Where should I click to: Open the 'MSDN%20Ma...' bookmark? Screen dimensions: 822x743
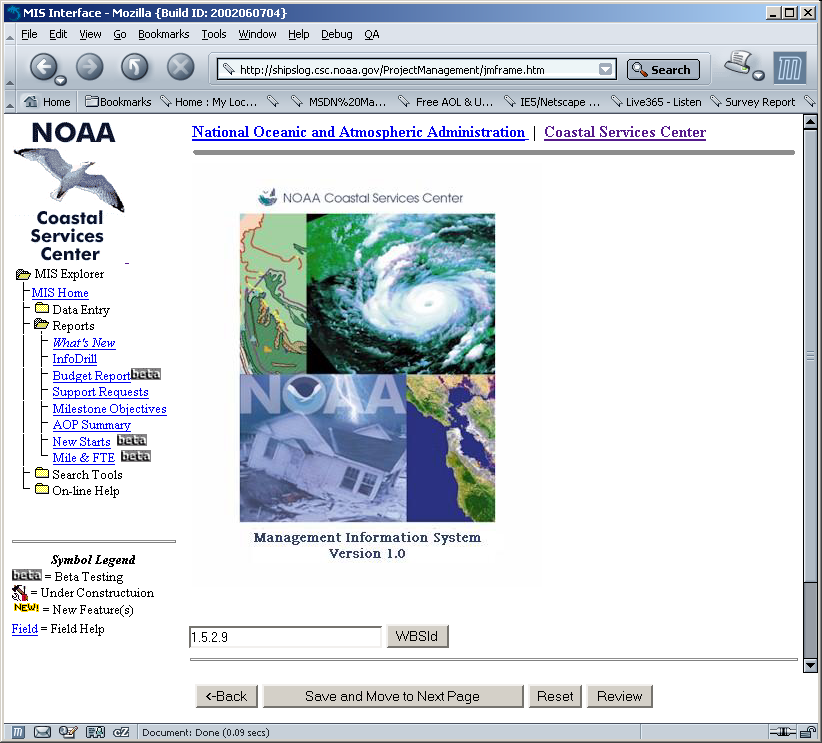[x=339, y=102]
